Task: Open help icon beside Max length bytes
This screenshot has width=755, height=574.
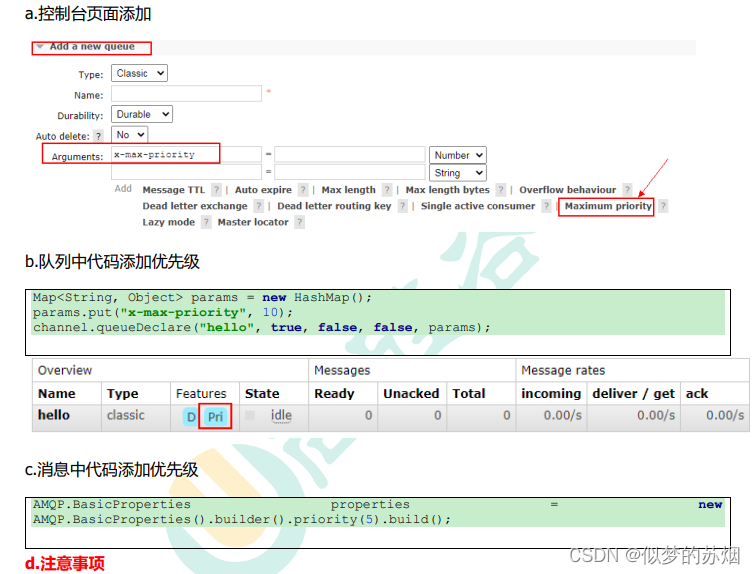Action: [501, 190]
